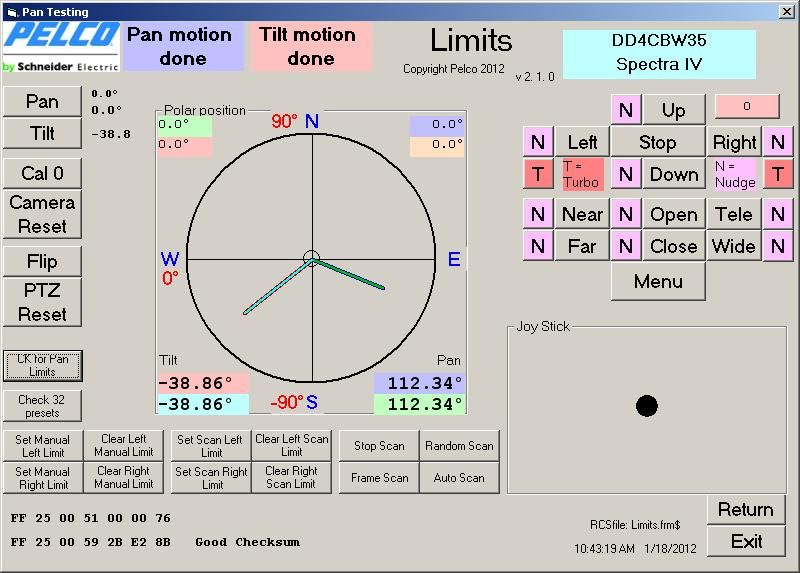Click the Return button
The image size is (800, 573).
click(x=746, y=509)
